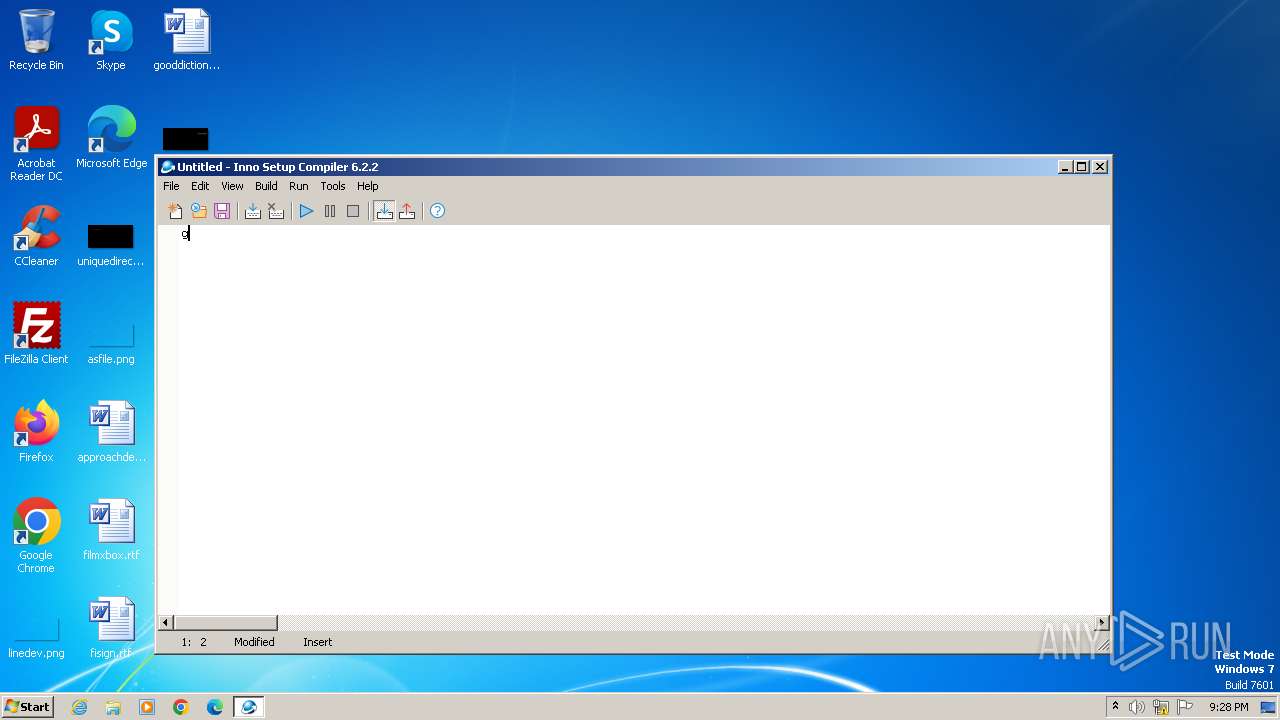Open Windows Explorer from the taskbar
Viewport: 1280px width, 720px height.
pos(113,707)
